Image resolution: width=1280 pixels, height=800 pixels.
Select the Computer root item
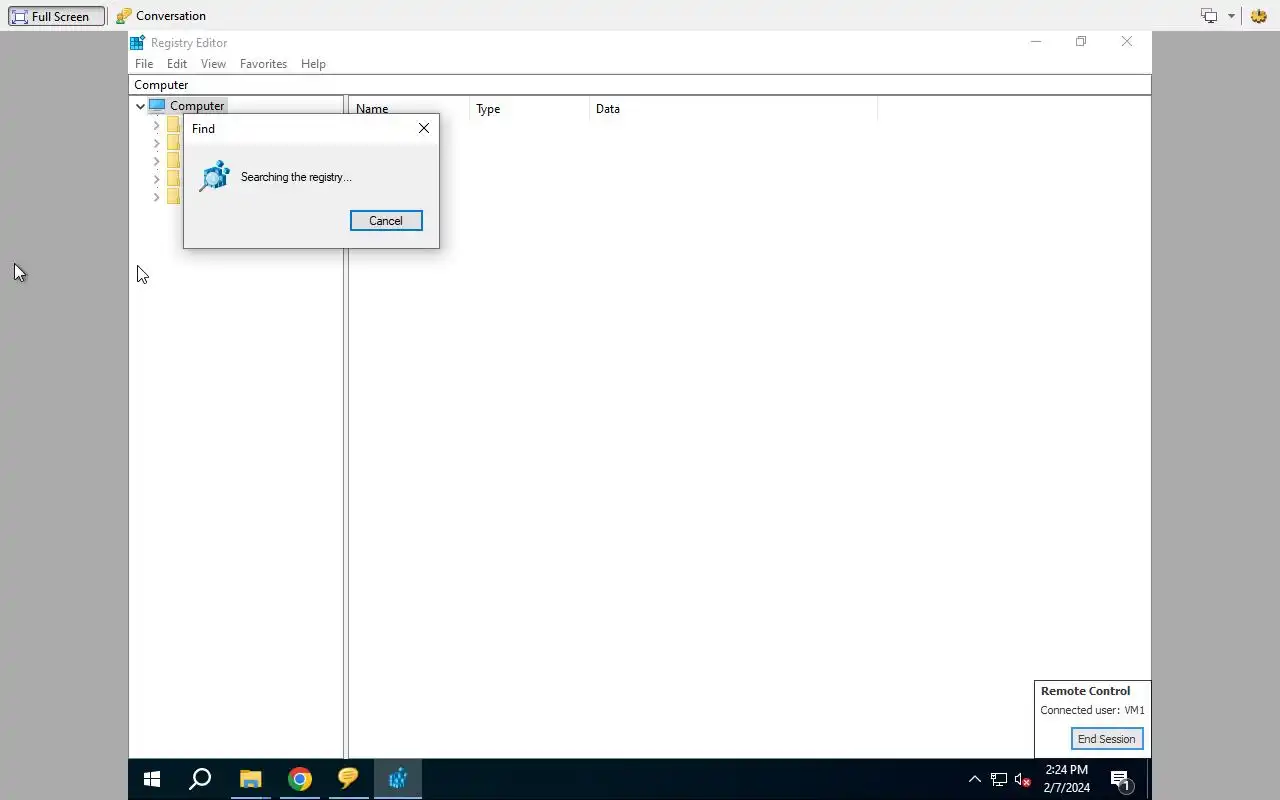(x=197, y=106)
